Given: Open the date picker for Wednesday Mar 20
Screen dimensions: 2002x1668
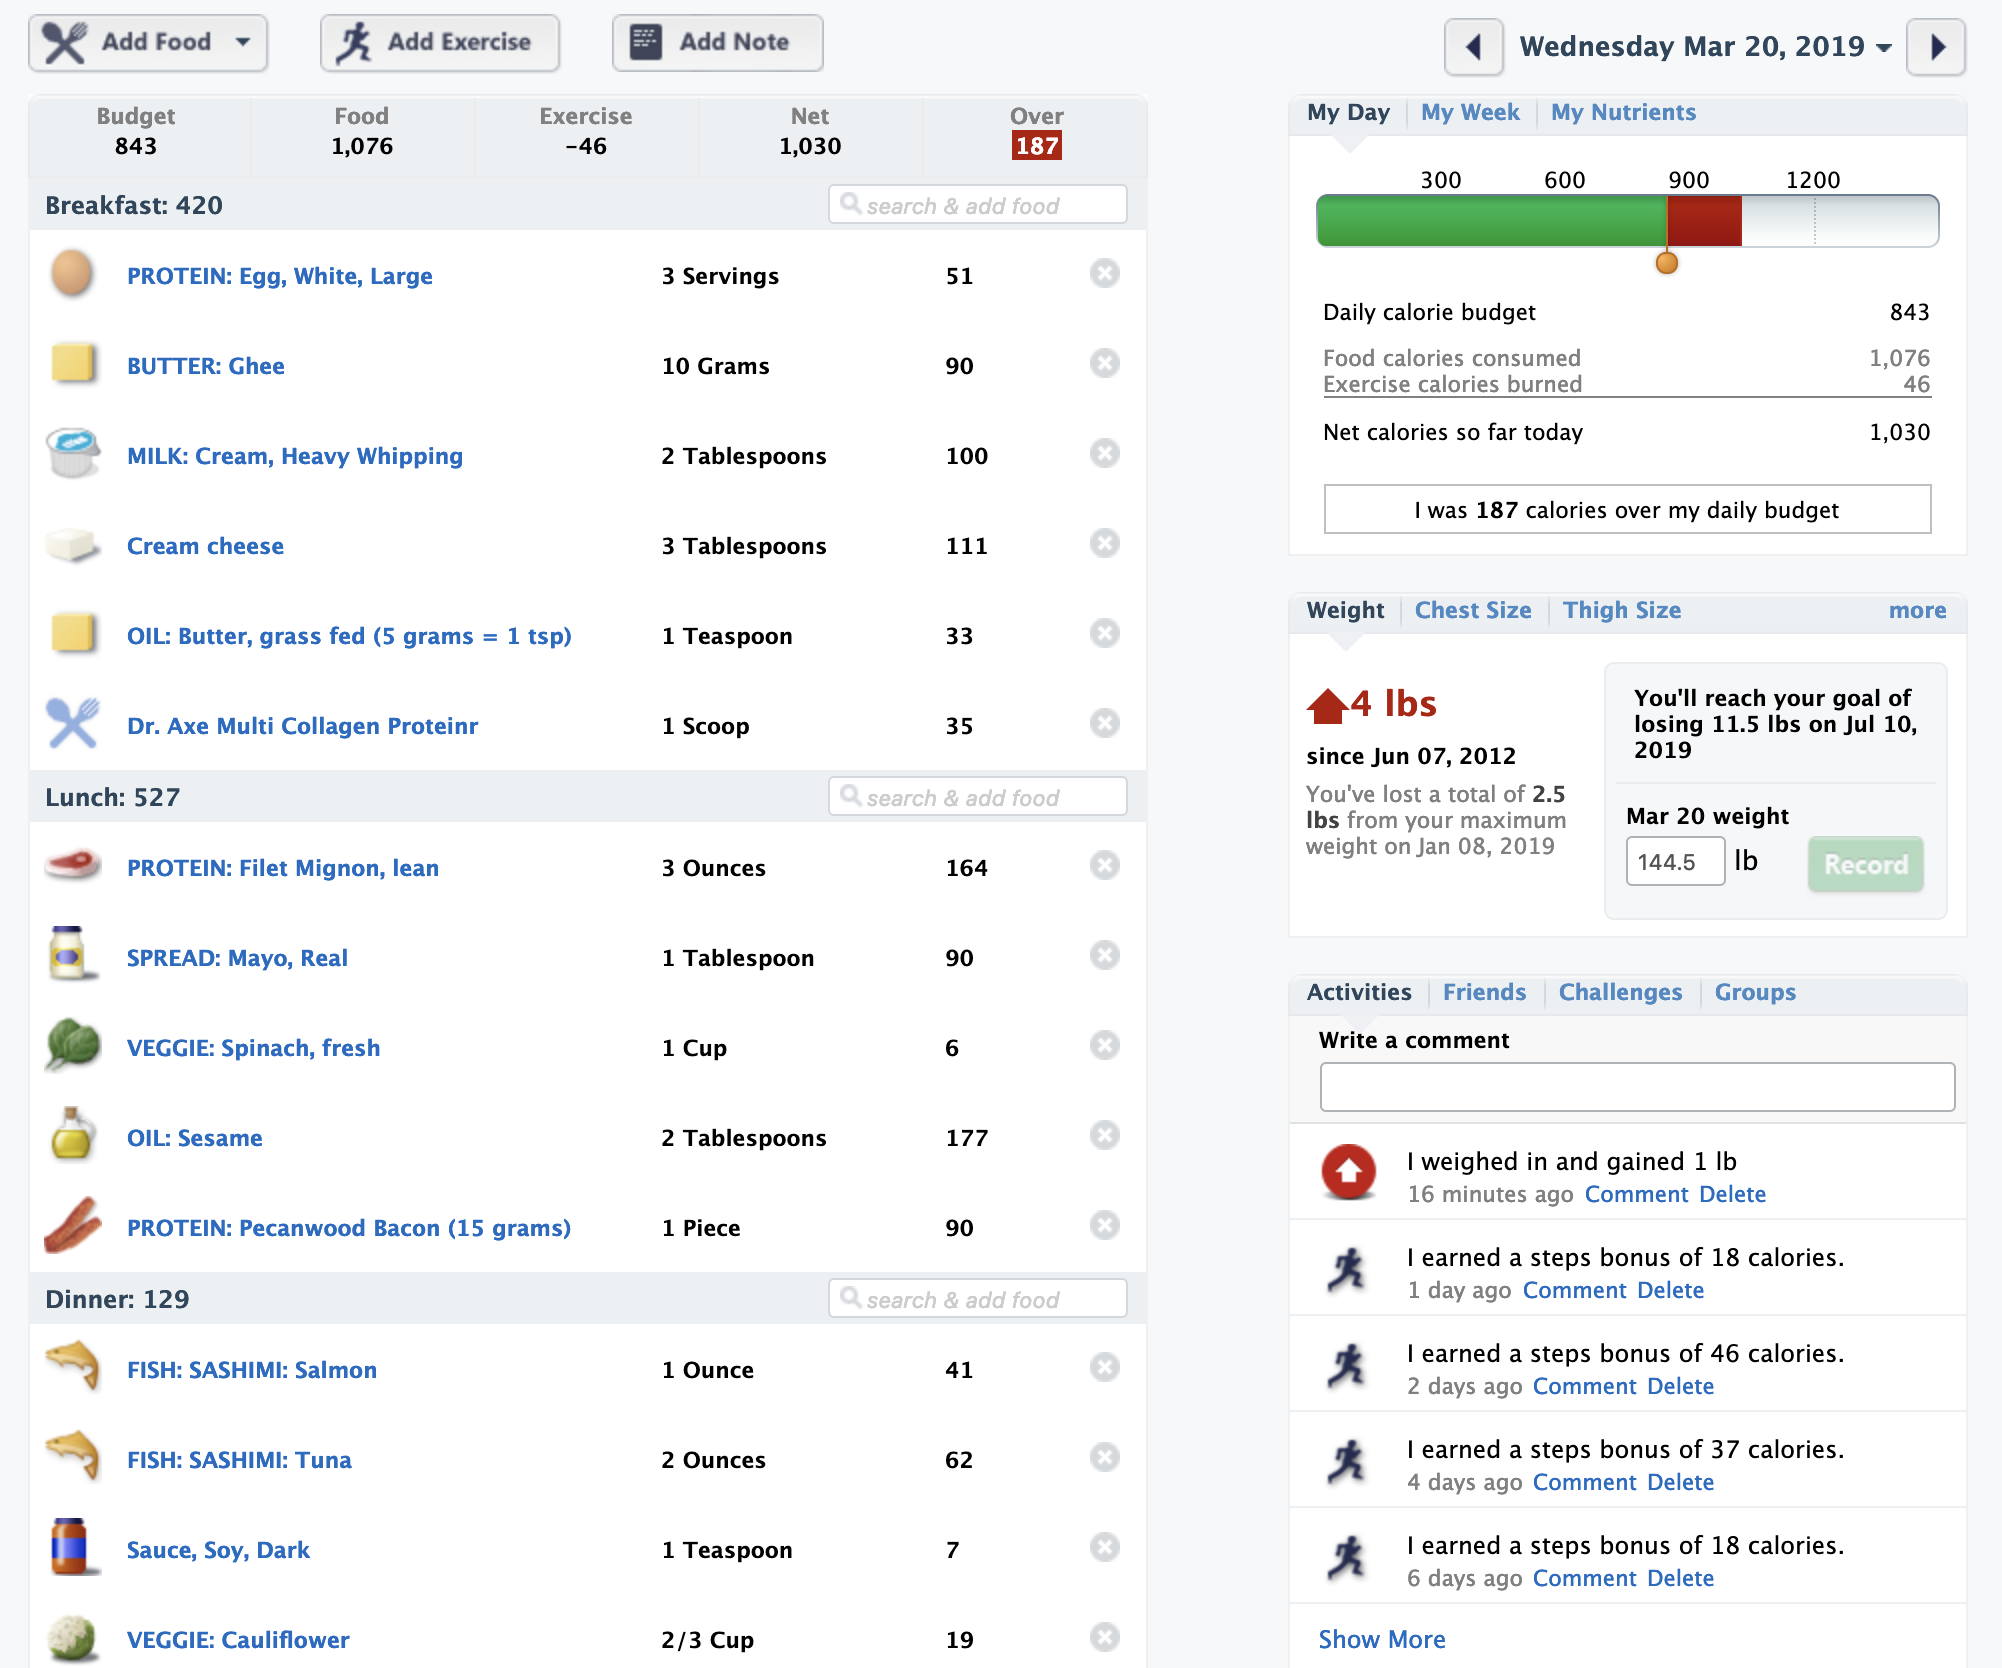Looking at the screenshot, I should point(1706,47).
